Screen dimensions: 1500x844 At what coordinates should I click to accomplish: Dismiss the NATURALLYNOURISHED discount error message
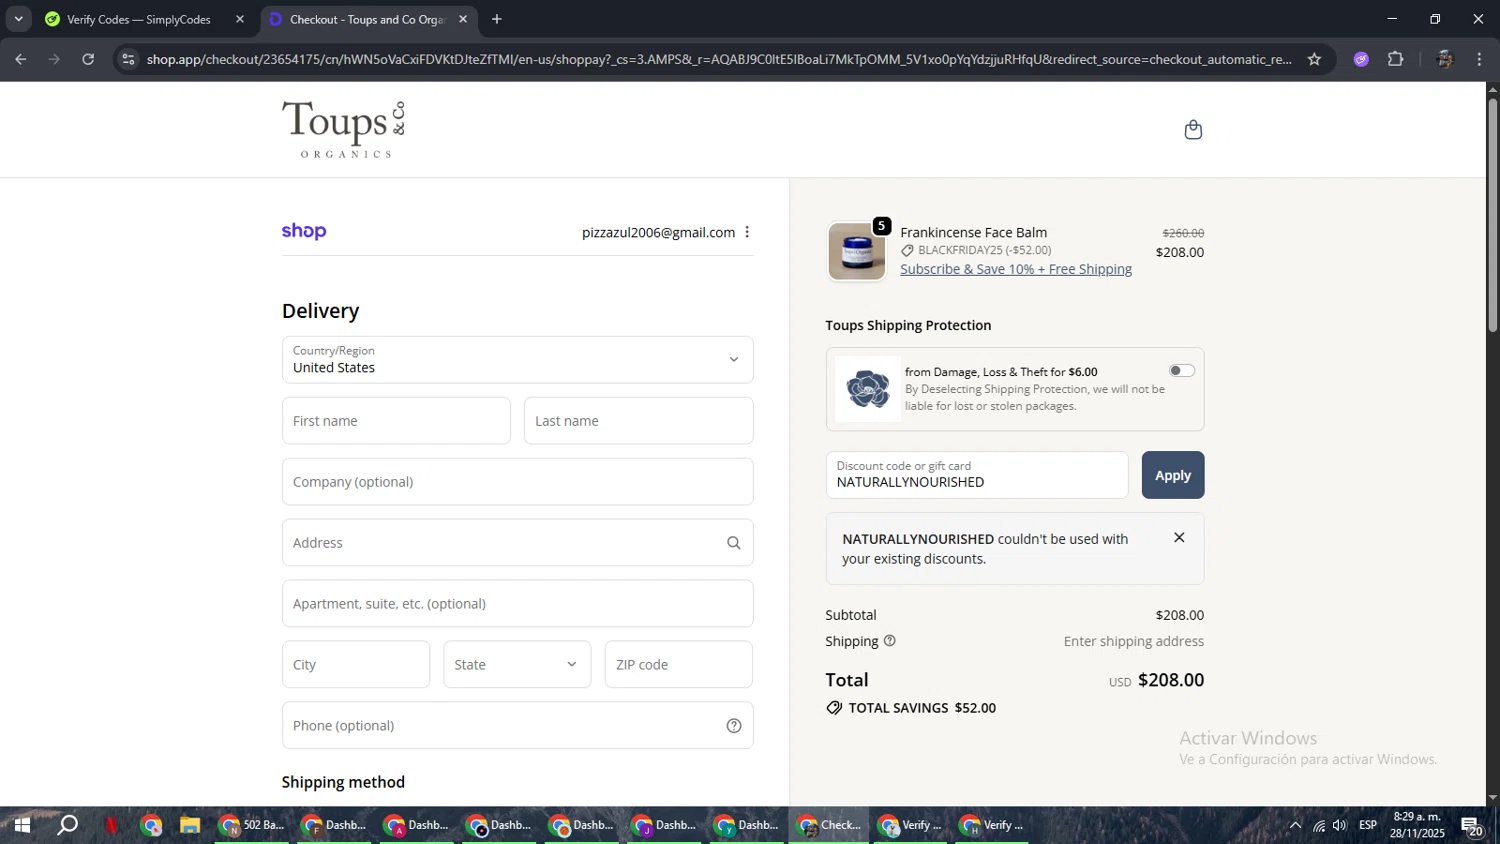tap(1179, 538)
